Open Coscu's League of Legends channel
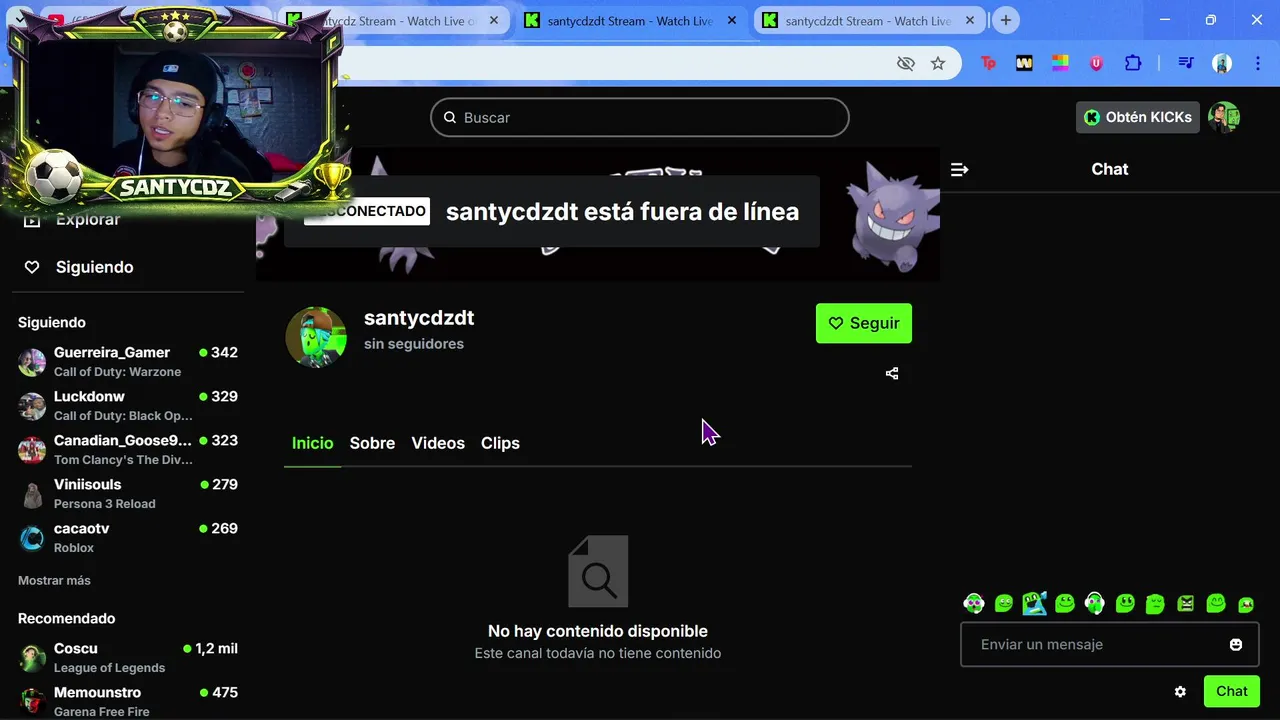 [128, 657]
